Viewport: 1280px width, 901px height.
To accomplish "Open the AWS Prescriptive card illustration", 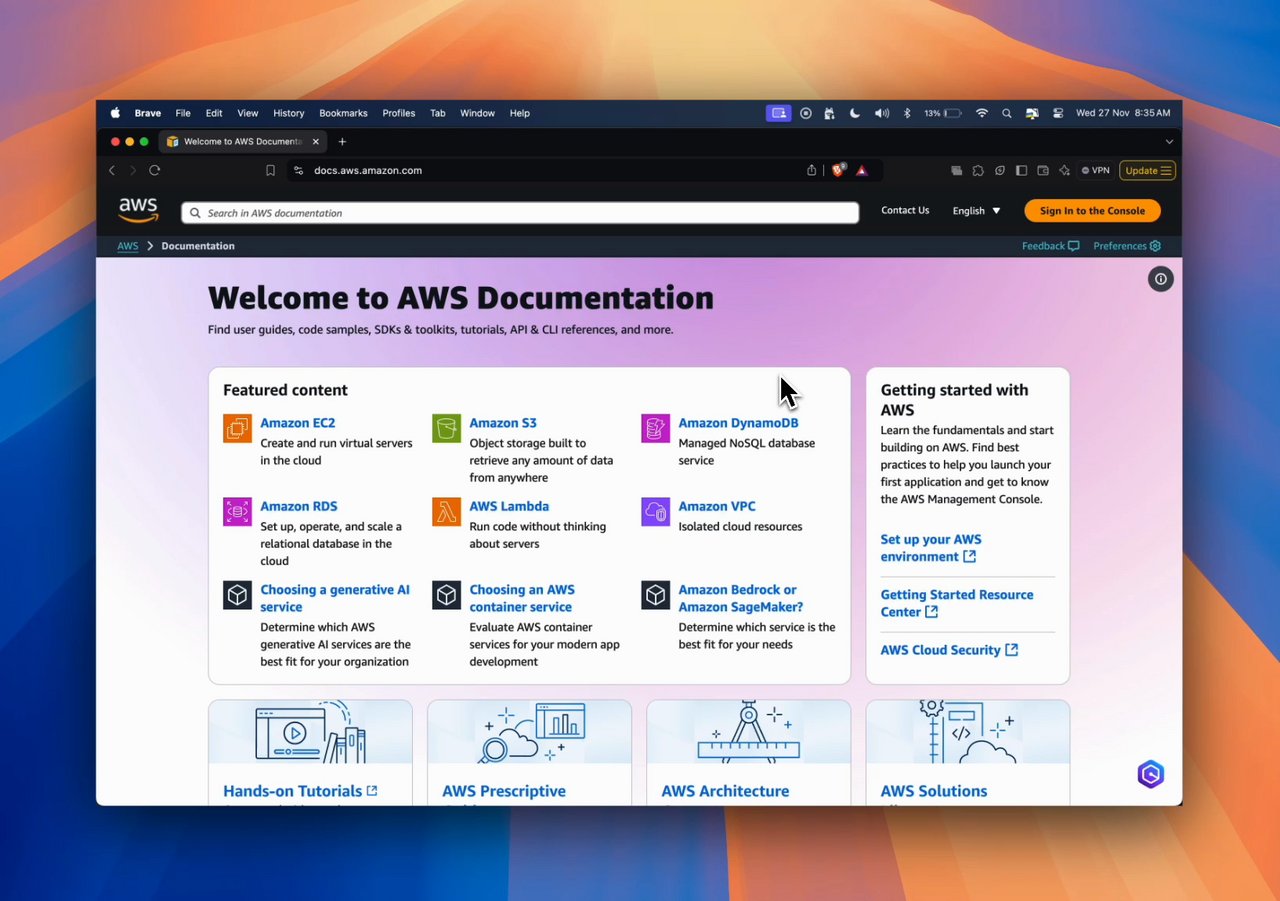I will click(x=529, y=732).
